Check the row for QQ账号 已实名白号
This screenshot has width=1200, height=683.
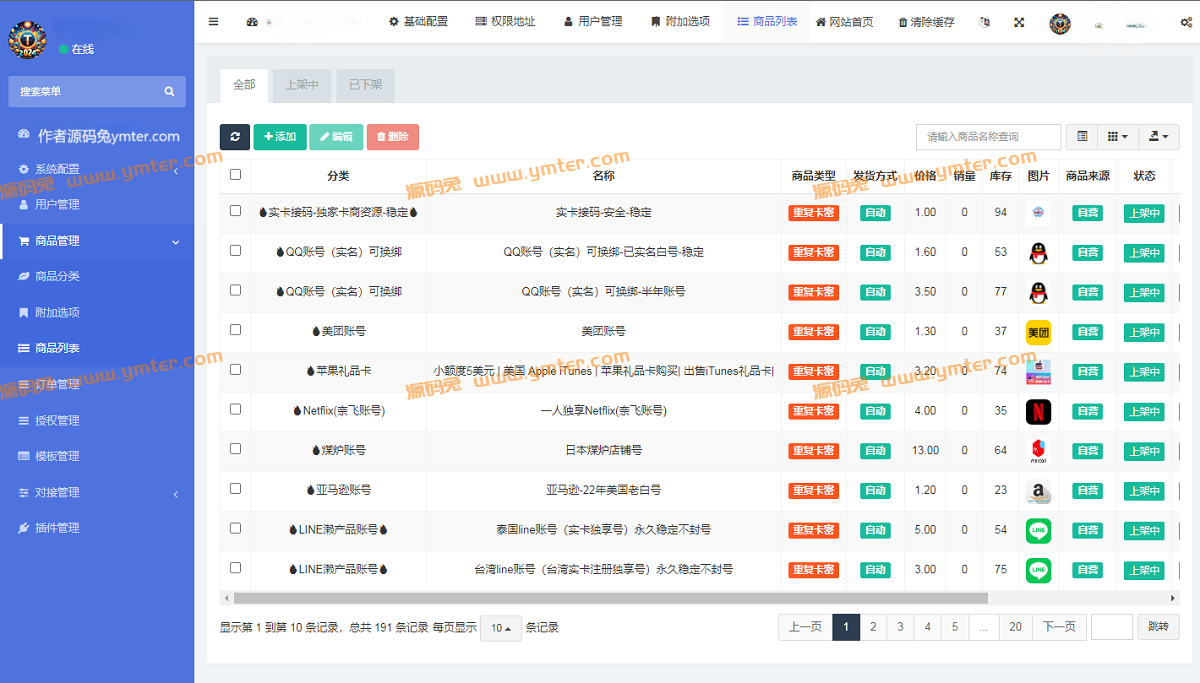[235, 250]
